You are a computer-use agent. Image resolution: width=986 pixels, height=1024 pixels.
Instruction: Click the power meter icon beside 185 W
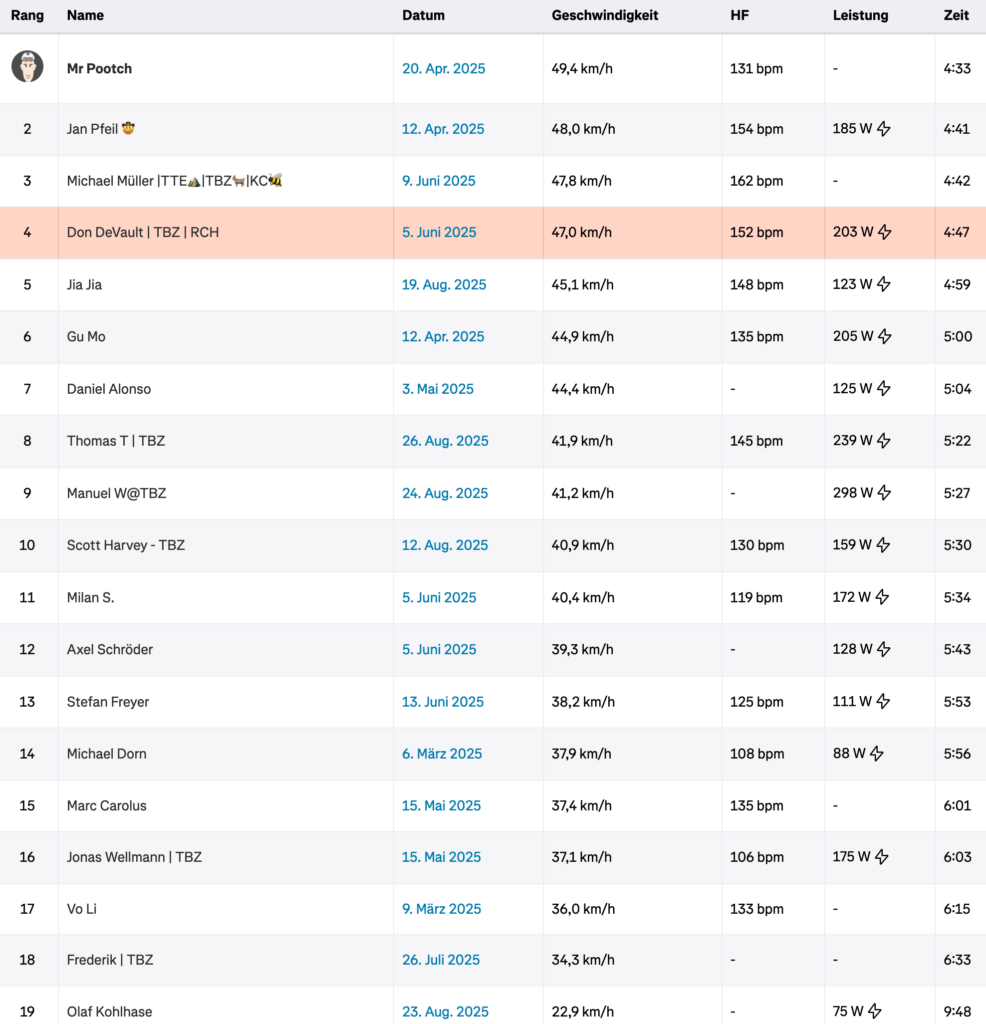(884, 129)
